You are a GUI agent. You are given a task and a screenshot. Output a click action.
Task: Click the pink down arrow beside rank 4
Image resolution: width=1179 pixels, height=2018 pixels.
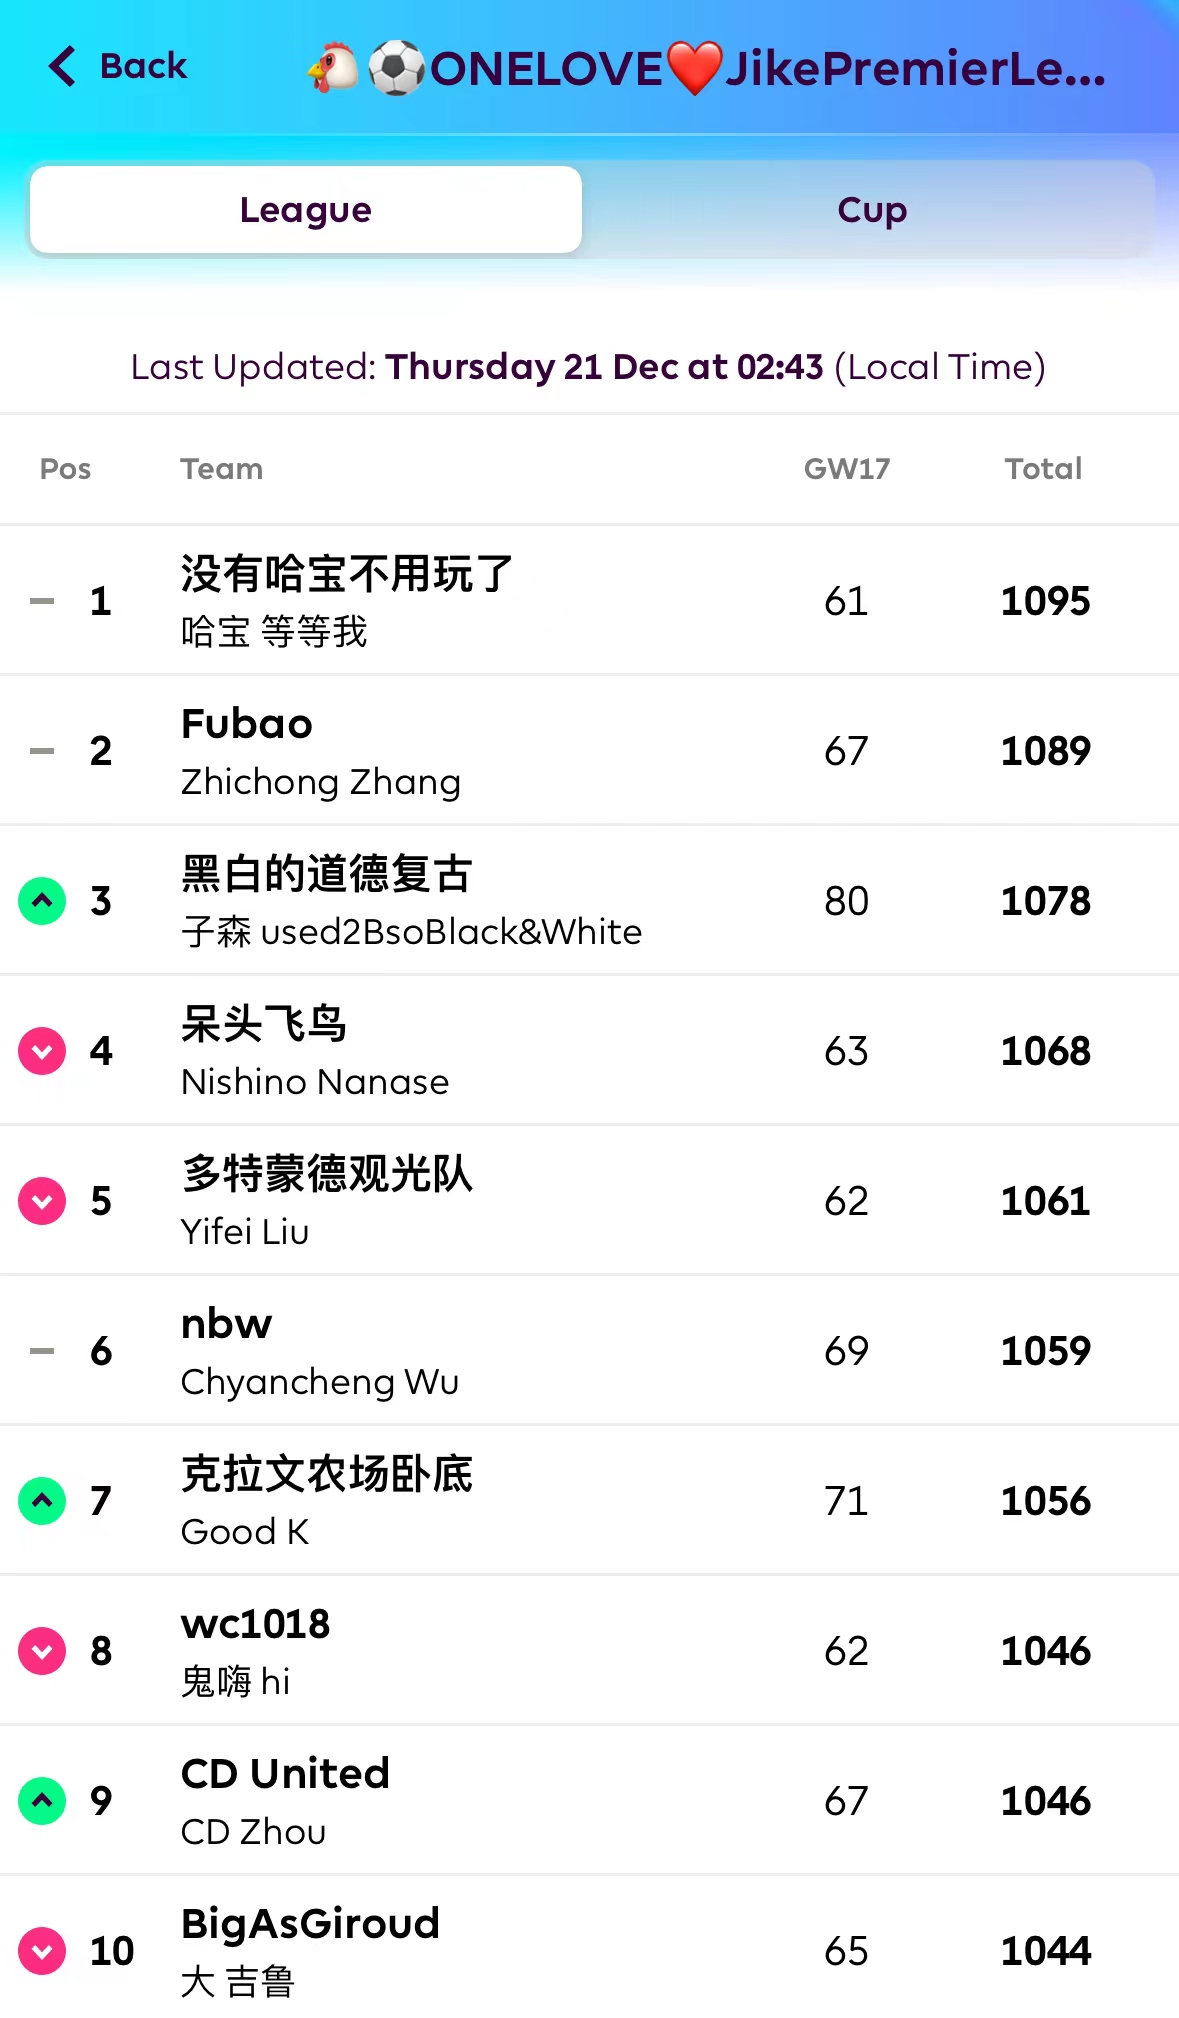pyautogui.click(x=42, y=1051)
